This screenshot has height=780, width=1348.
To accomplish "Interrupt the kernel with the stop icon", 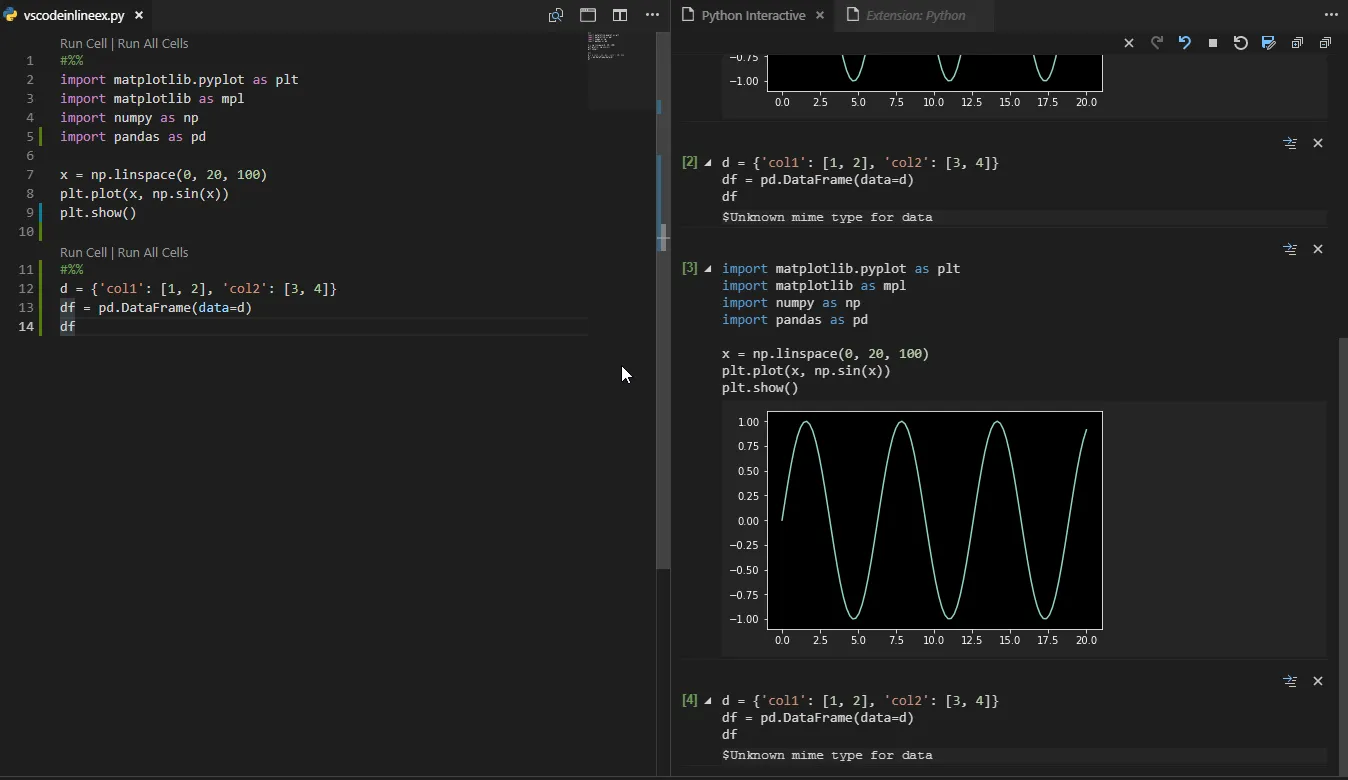I will 1212,43.
